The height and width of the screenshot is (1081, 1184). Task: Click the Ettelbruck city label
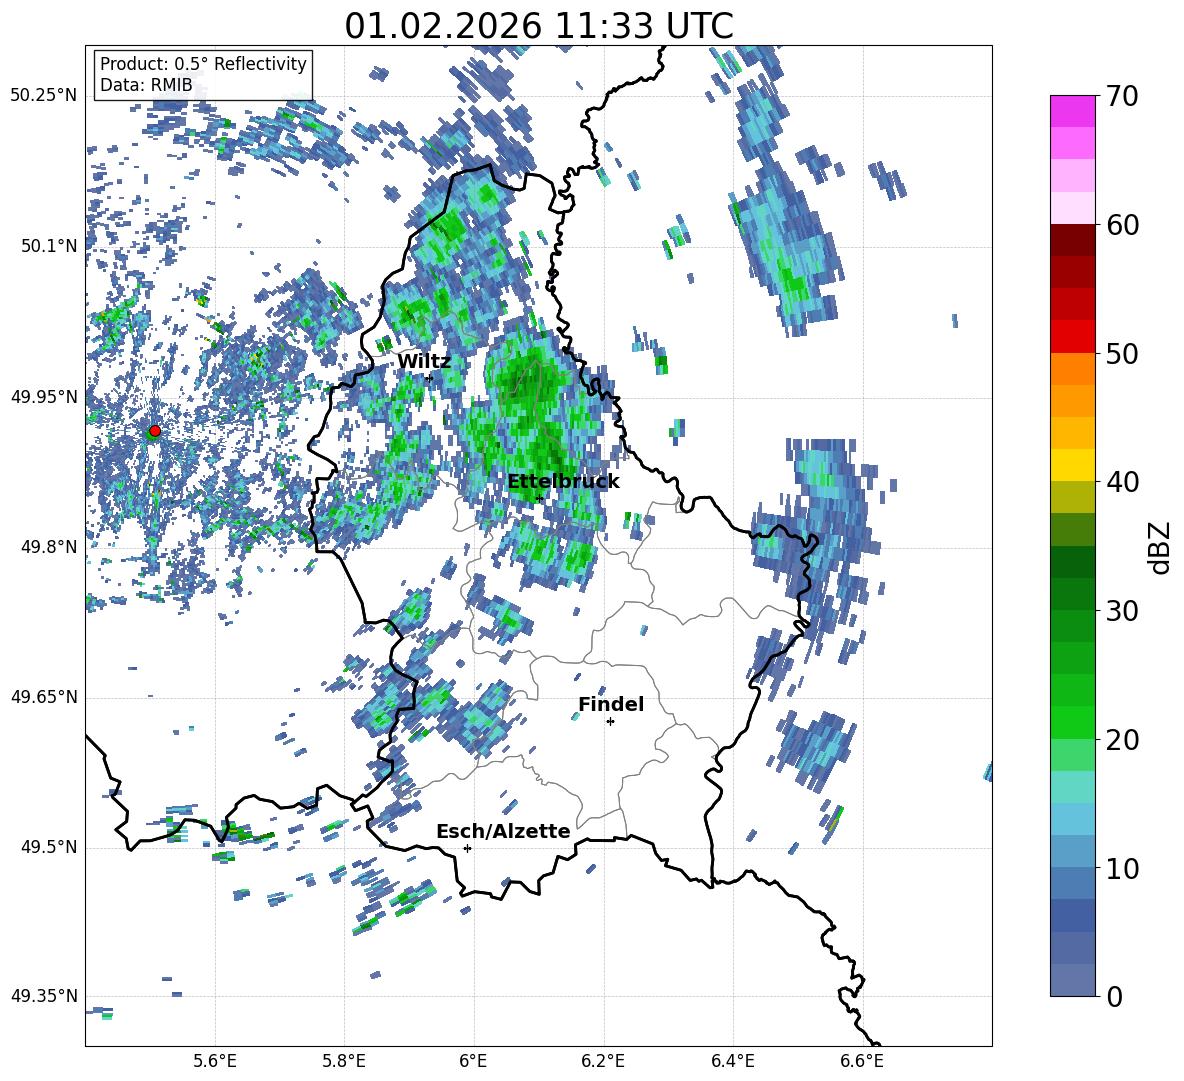click(x=563, y=482)
